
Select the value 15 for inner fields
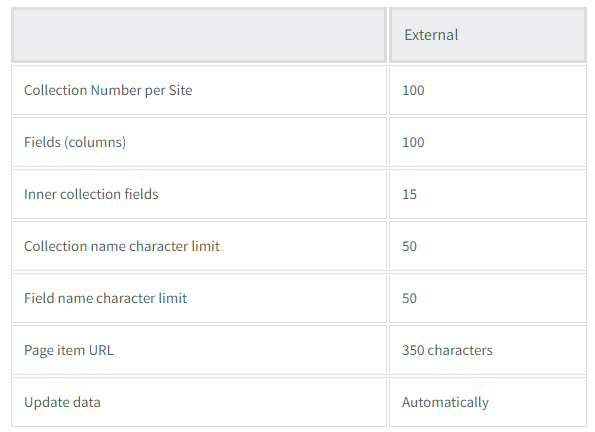tap(409, 194)
